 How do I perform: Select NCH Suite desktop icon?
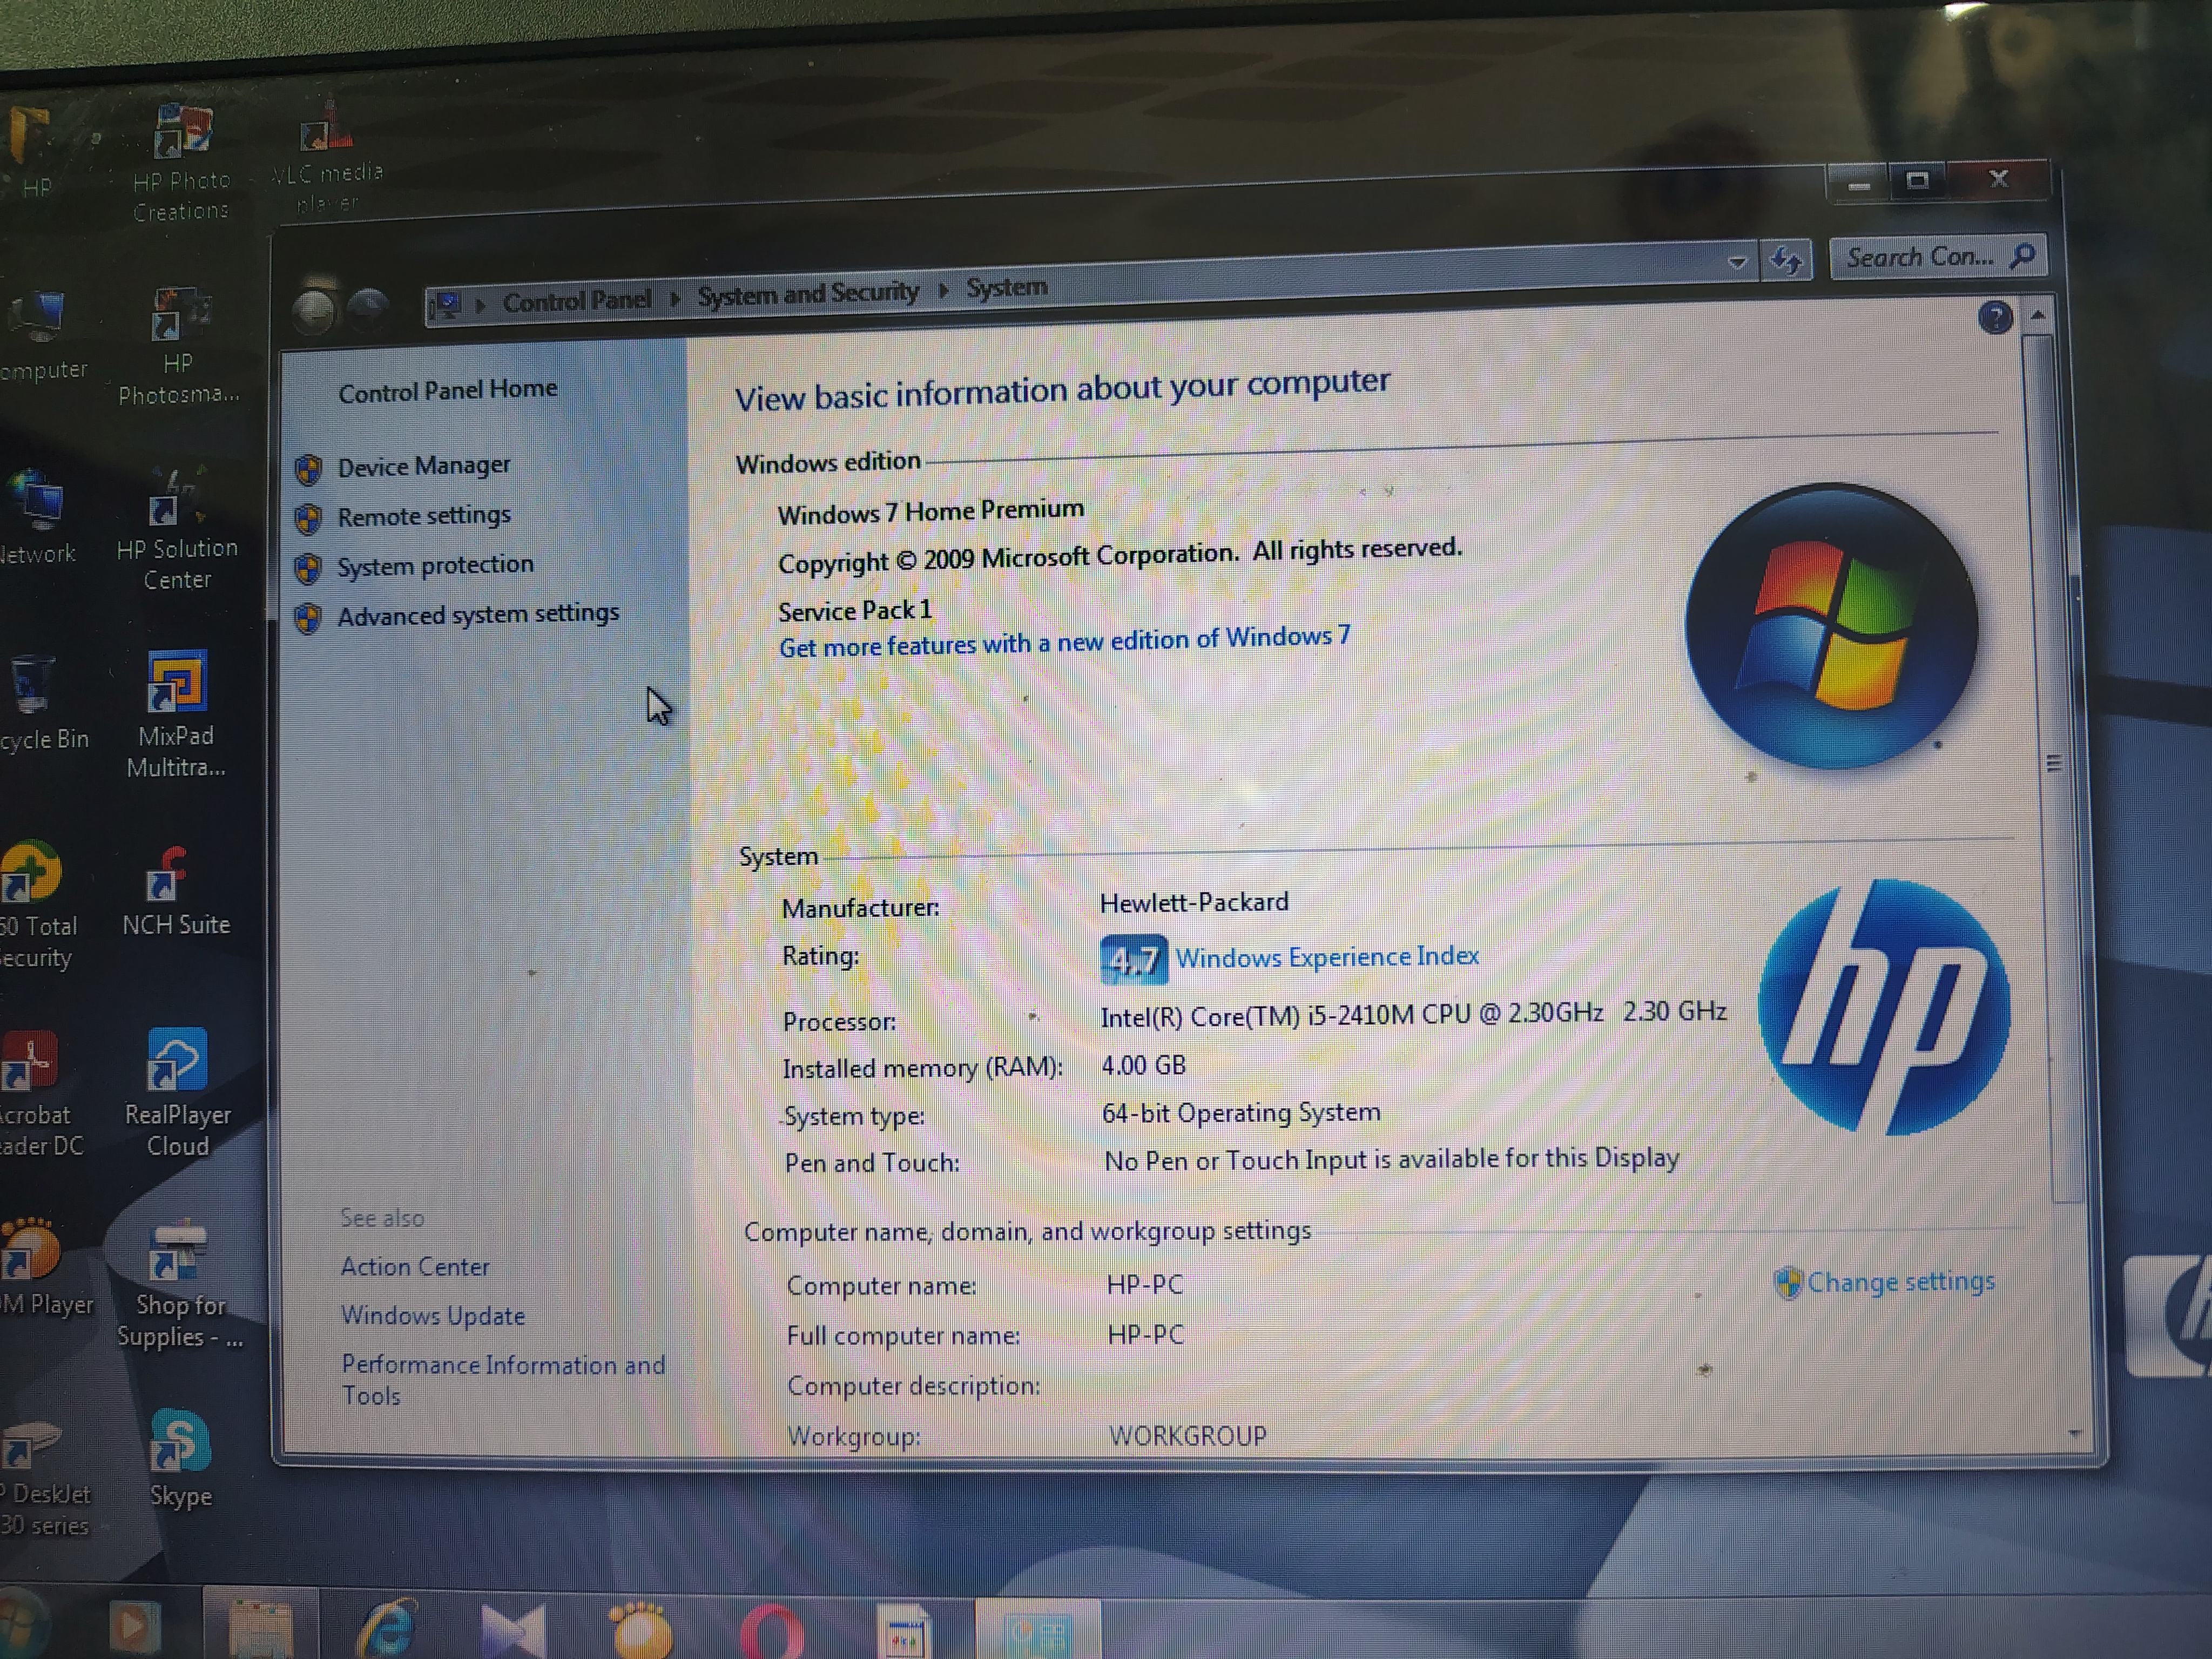[x=176, y=890]
